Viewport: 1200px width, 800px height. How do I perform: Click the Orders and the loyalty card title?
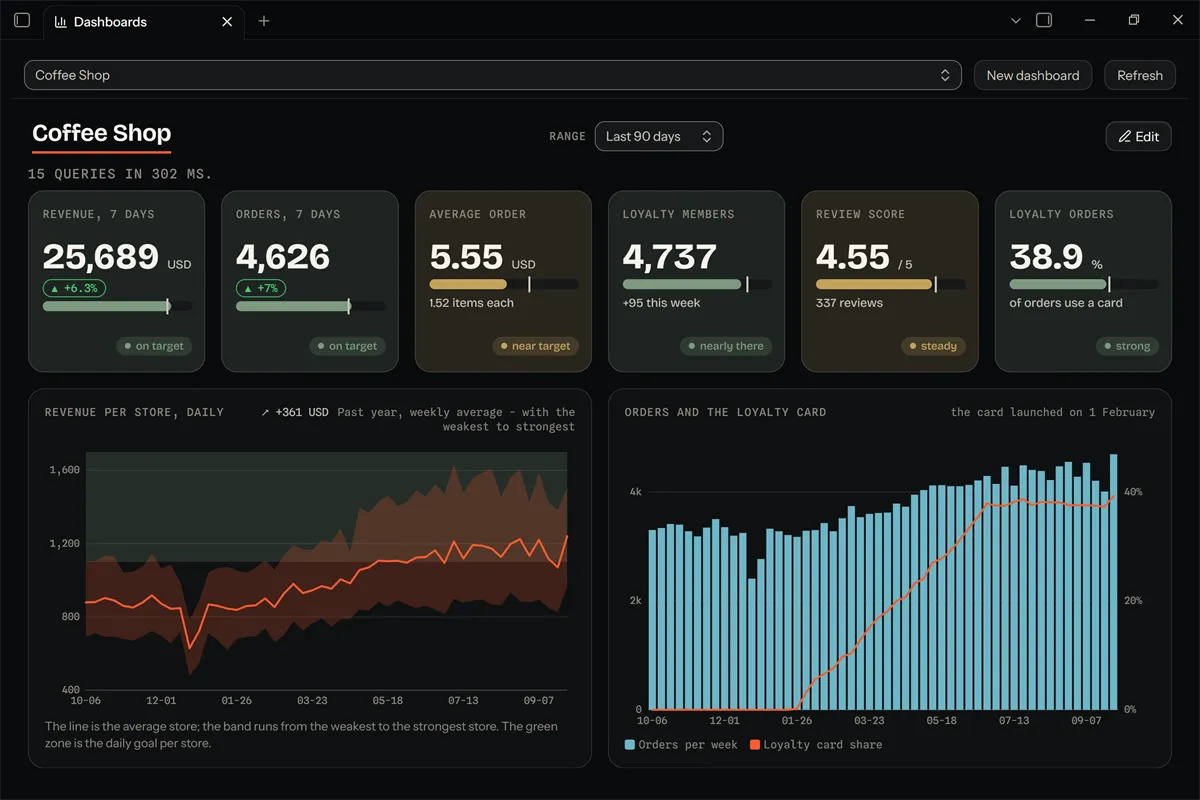725,412
